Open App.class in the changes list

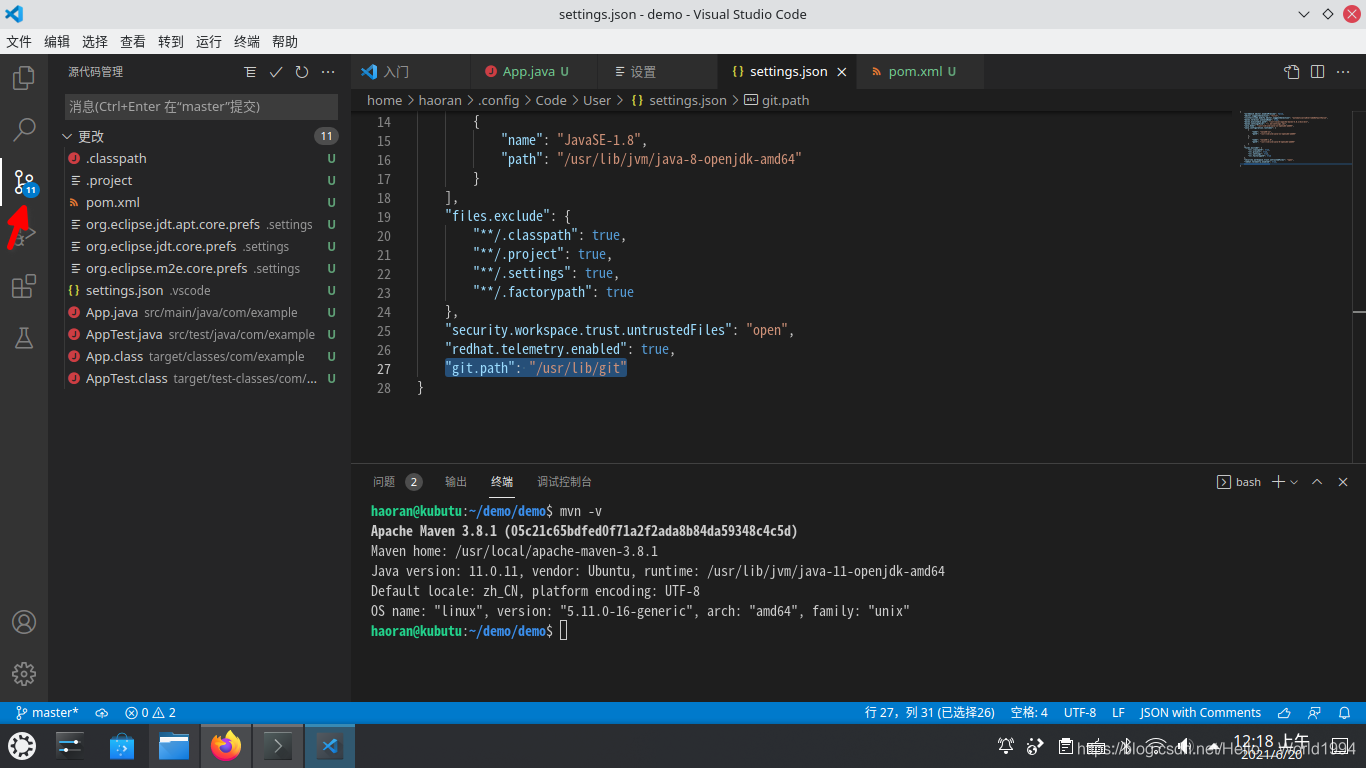coord(199,357)
